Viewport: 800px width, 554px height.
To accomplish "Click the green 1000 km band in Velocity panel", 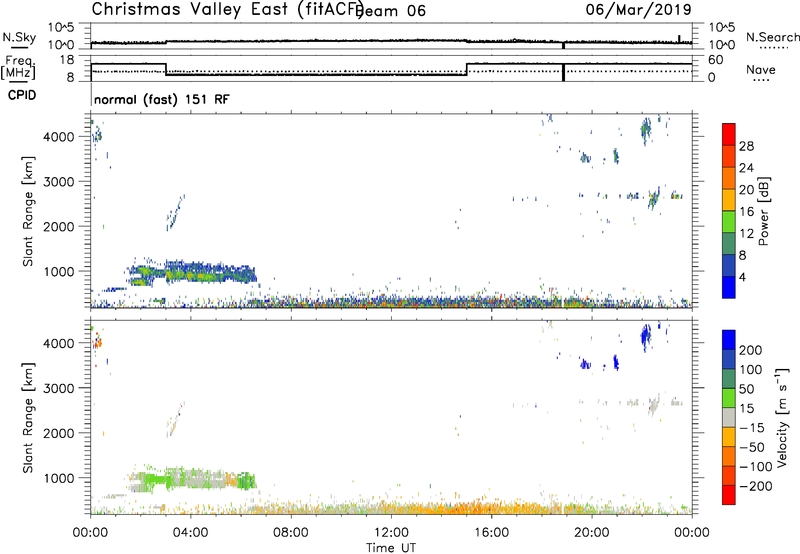I will click(x=191, y=480).
